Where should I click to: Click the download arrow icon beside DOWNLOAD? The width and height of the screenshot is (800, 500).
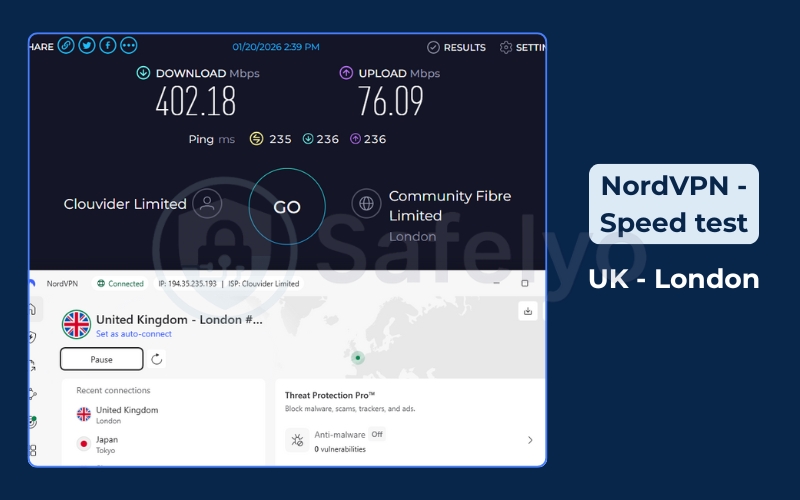click(143, 73)
